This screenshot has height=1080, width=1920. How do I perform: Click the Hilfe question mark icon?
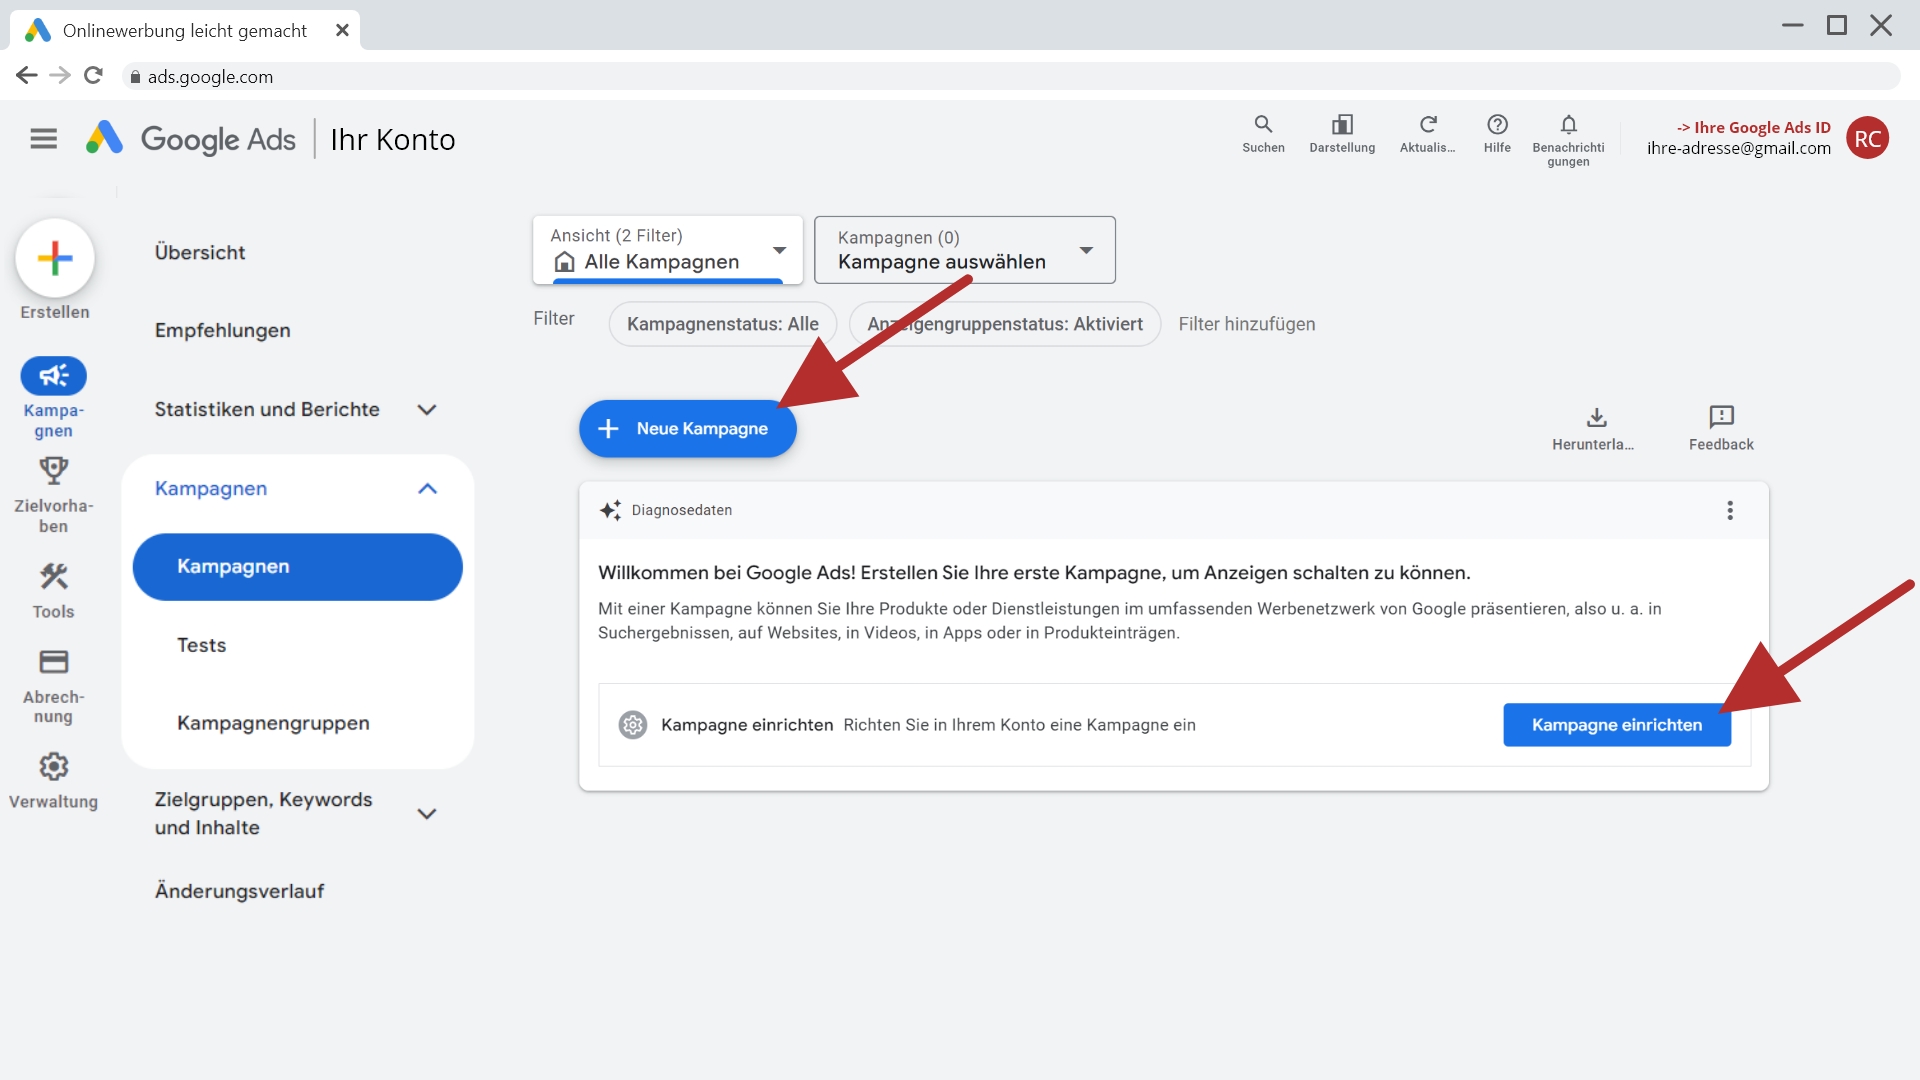pos(1497,125)
